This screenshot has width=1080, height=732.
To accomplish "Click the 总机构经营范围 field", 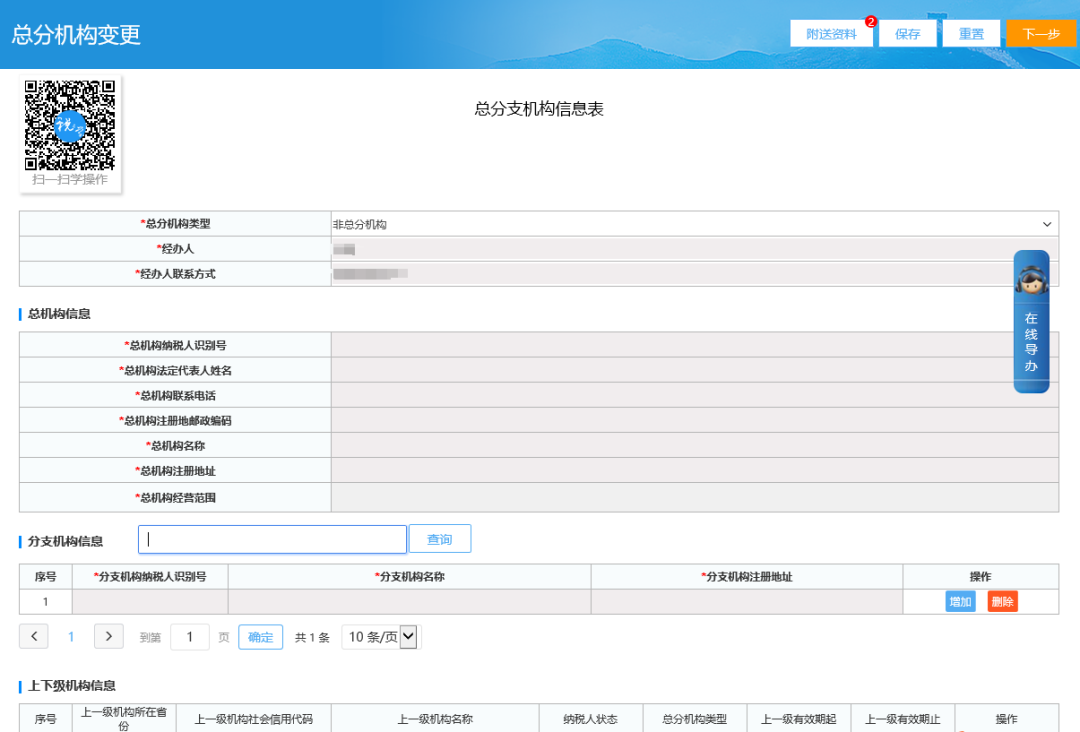I will coord(694,498).
